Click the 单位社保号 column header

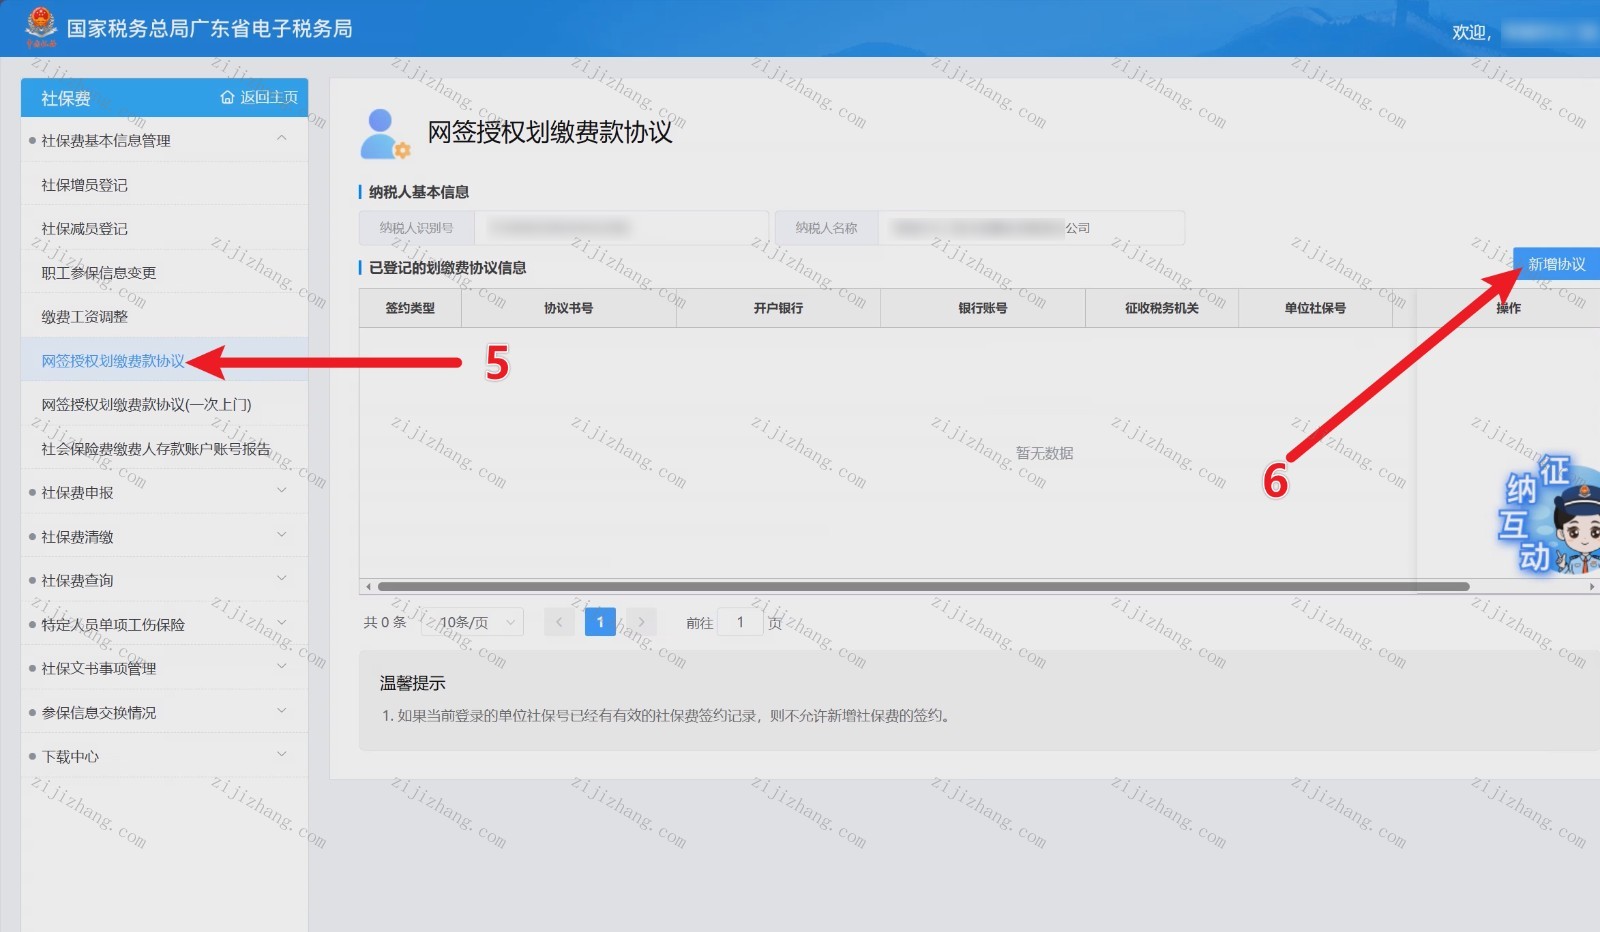[1315, 308]
